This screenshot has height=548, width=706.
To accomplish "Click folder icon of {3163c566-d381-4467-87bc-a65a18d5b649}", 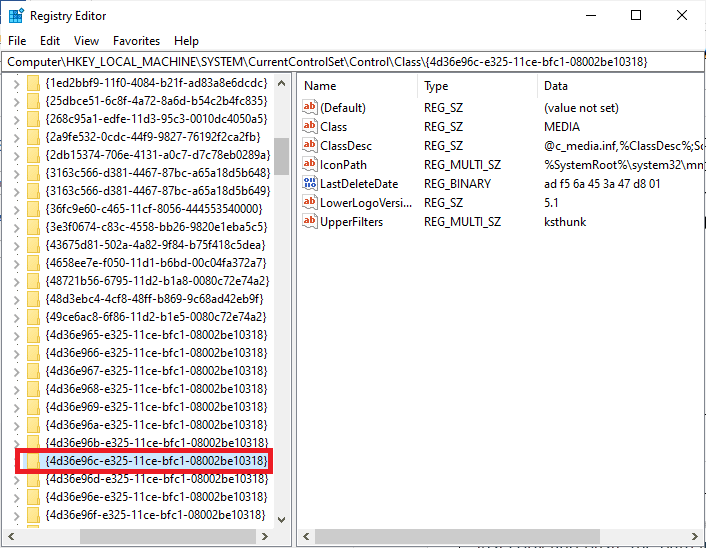I will click(x=33, y=191).
